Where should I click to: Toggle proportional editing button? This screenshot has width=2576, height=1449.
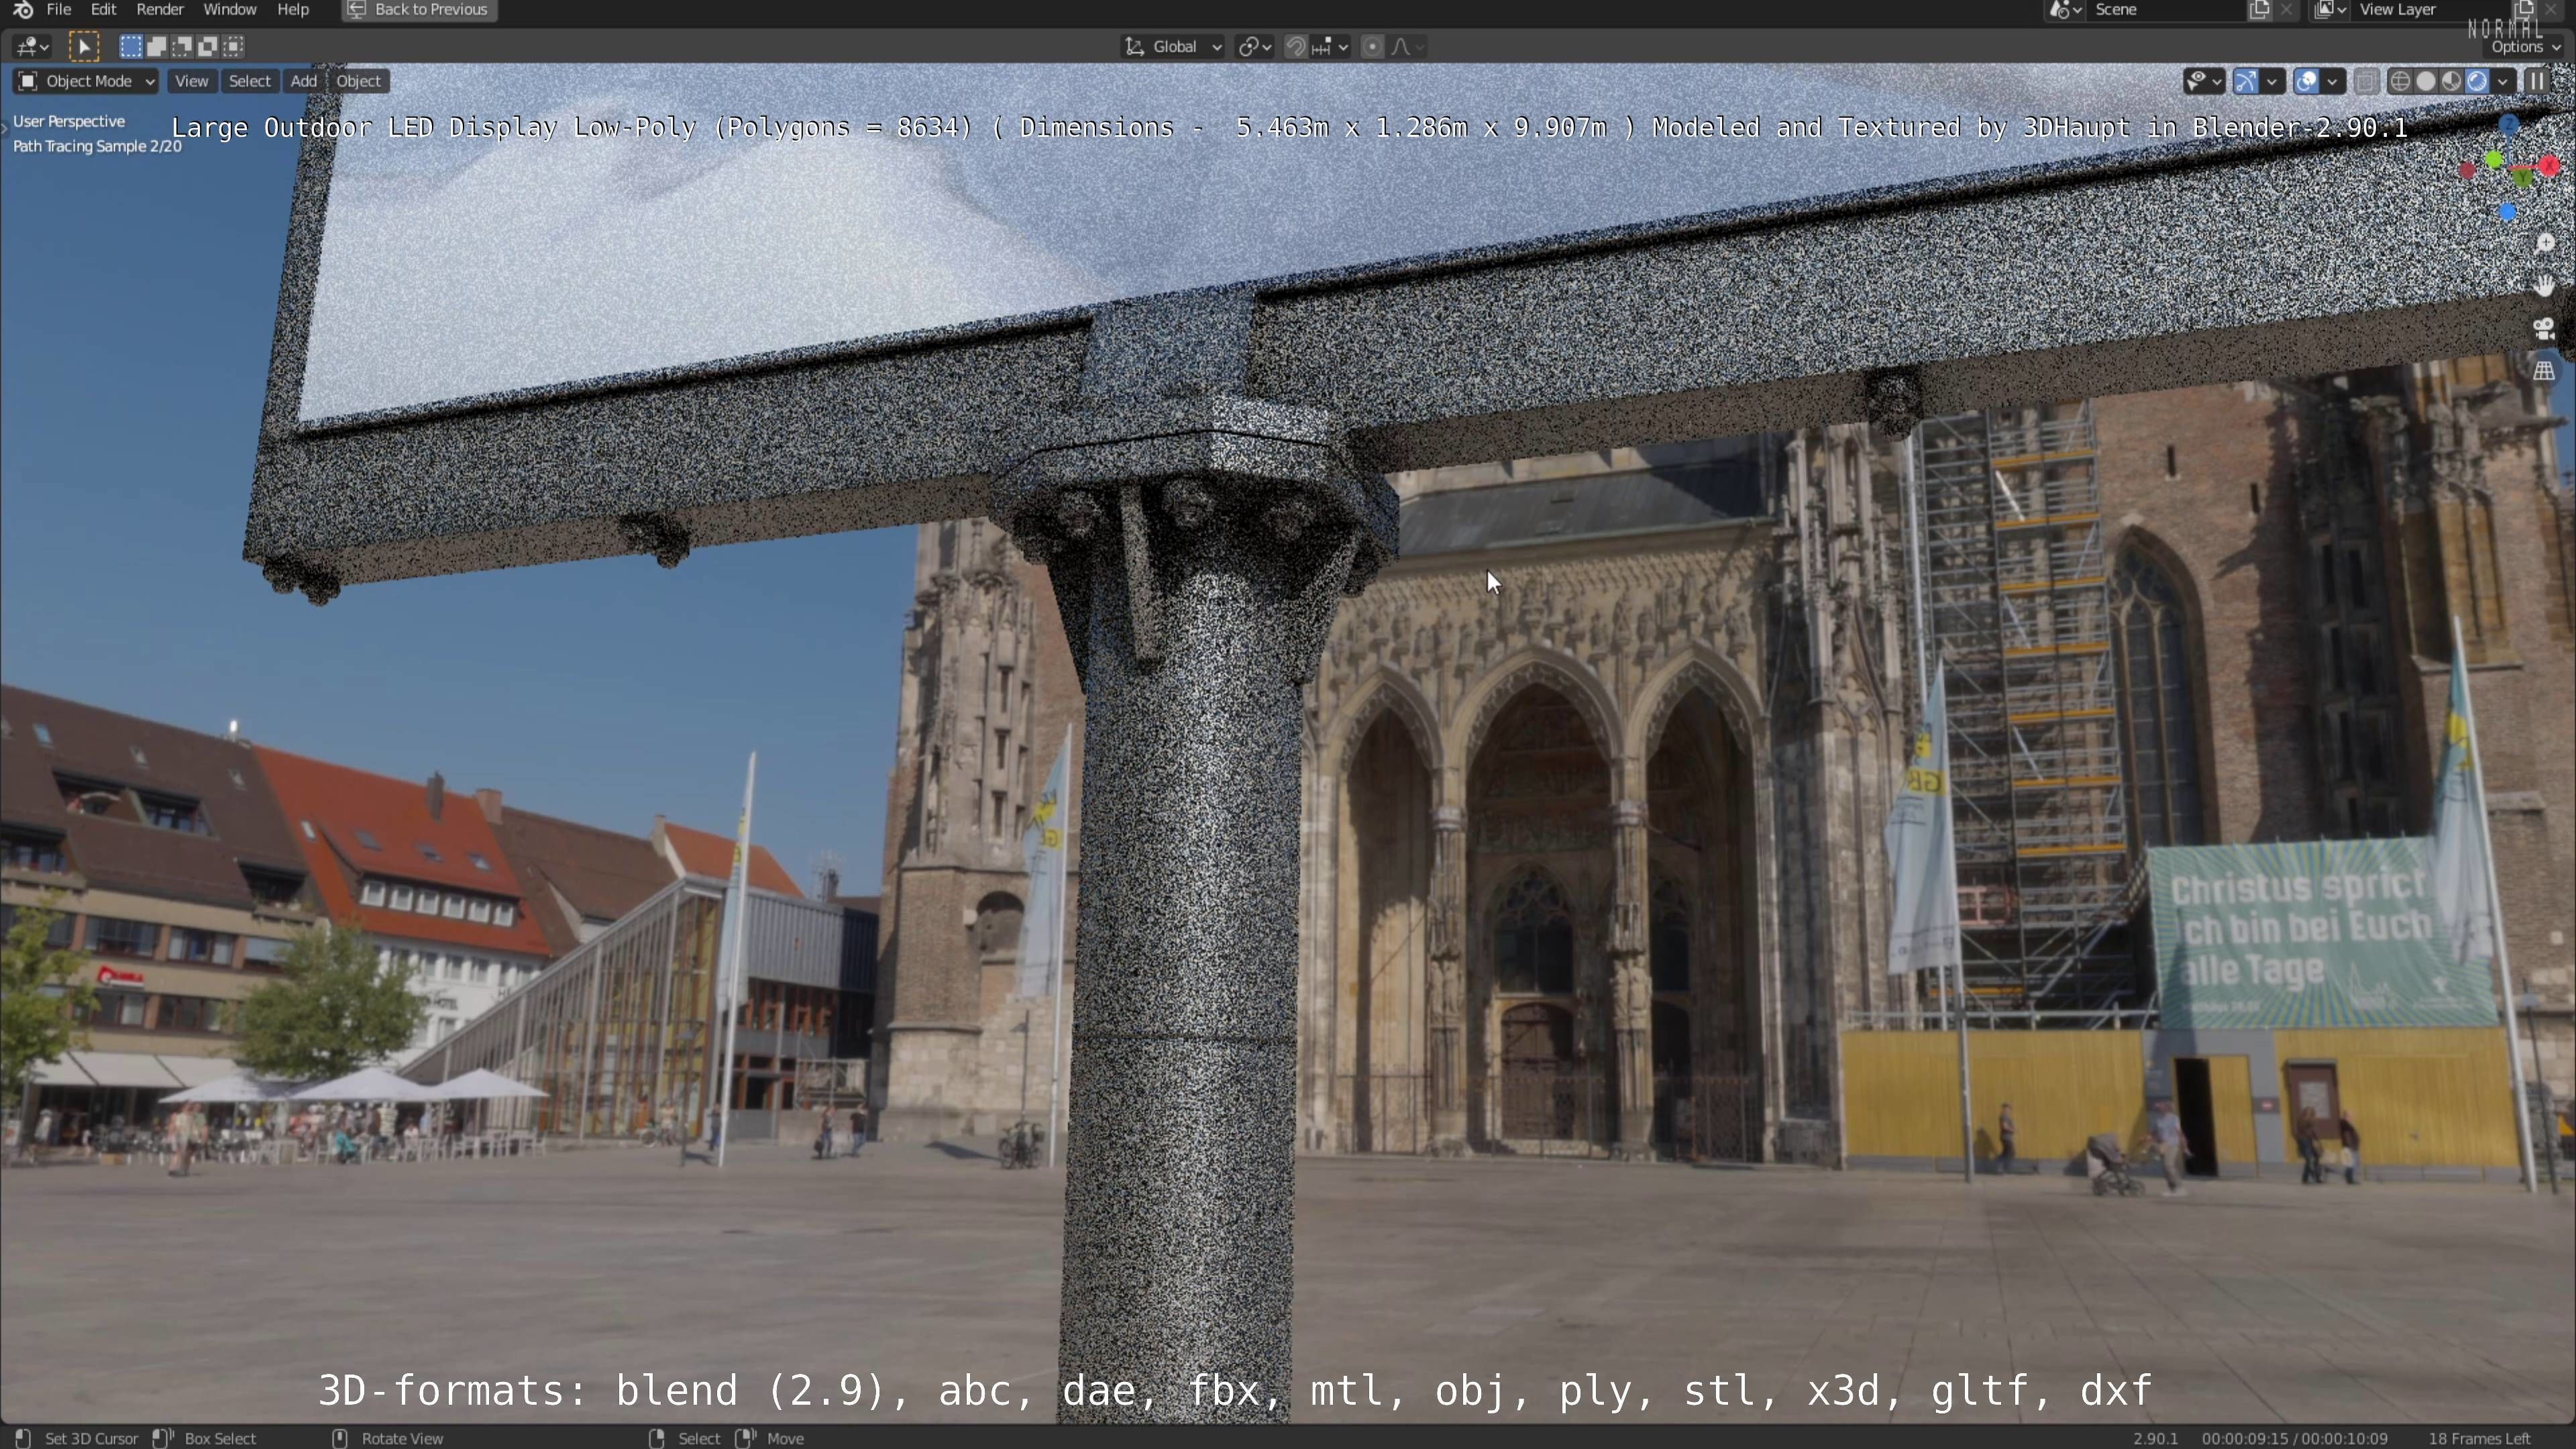tap(1373, 46)
